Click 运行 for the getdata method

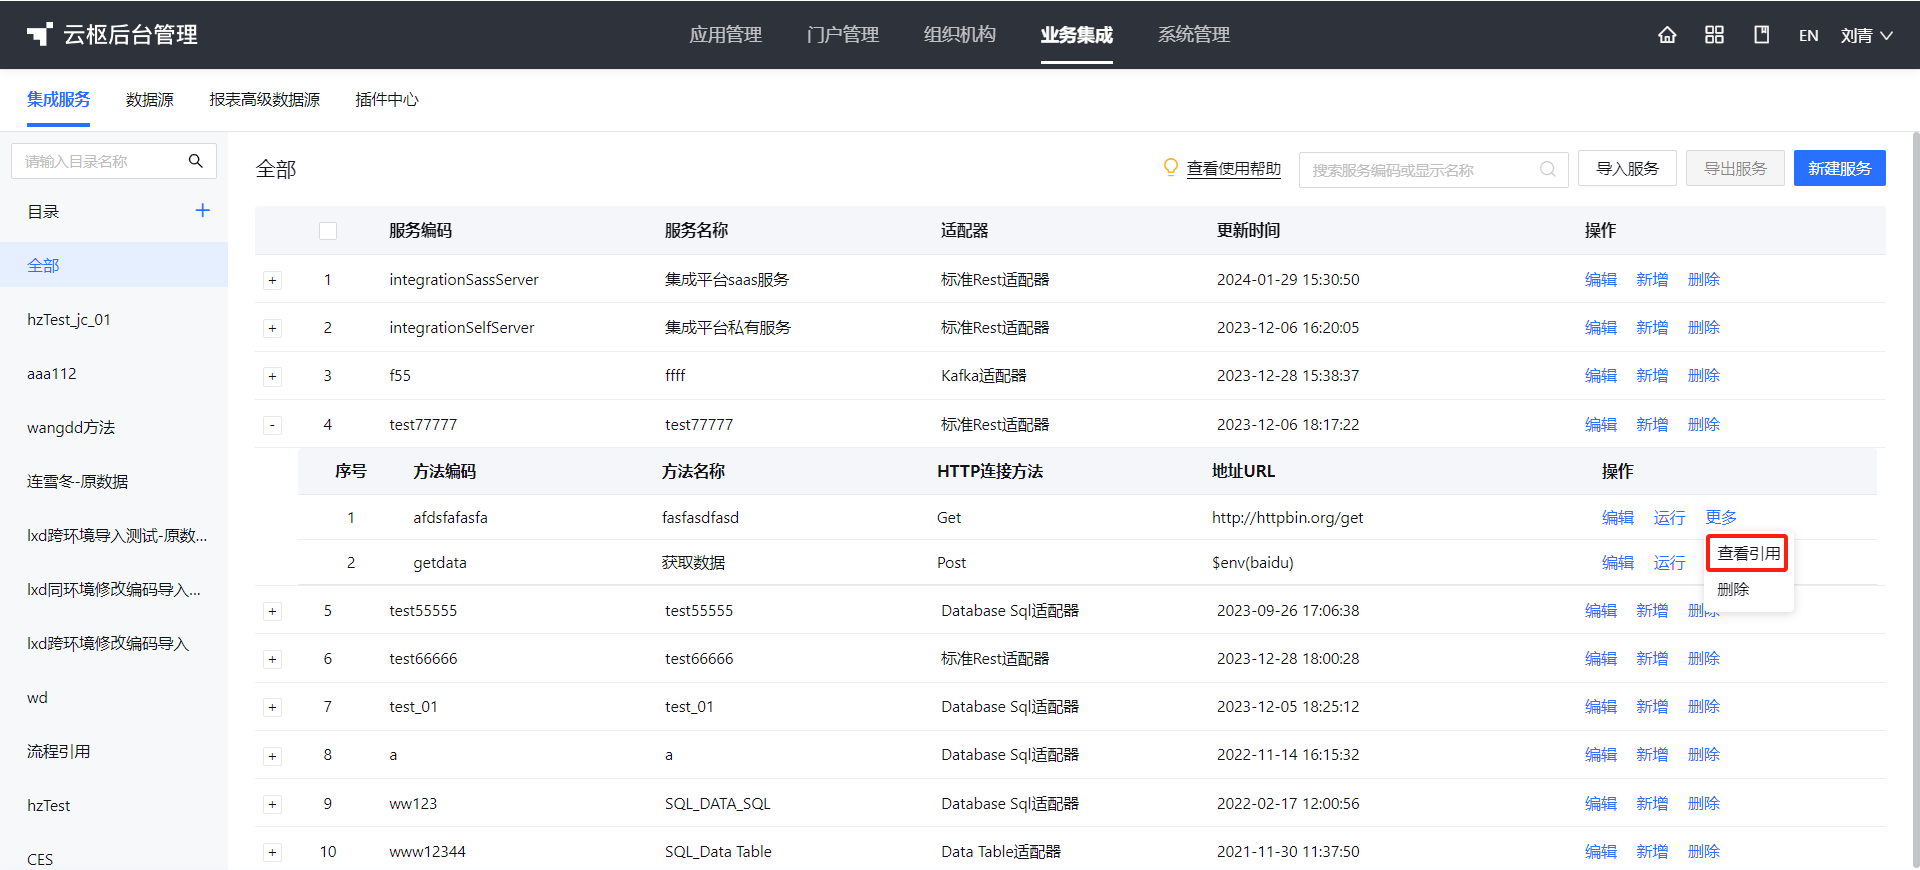1669,562
